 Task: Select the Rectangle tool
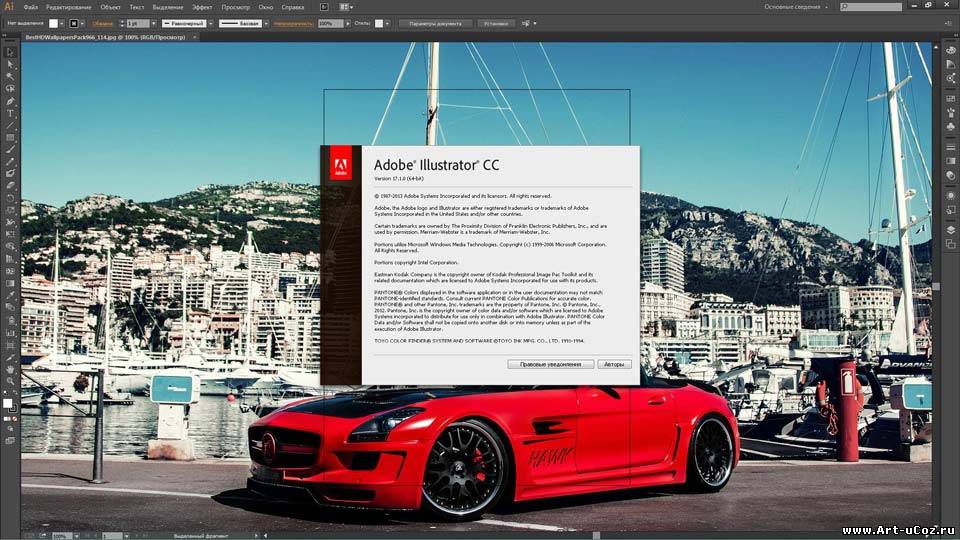click(10, 138)
